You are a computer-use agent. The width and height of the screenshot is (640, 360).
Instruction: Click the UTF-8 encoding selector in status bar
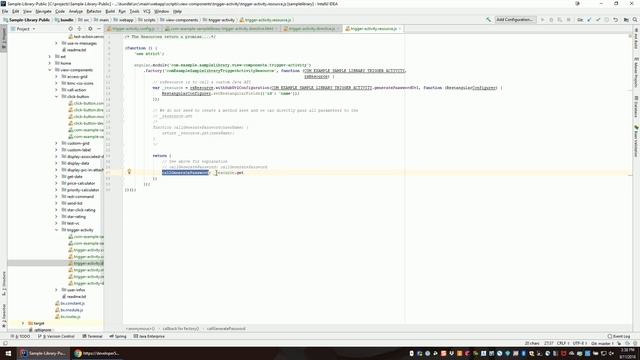[579, 343]
